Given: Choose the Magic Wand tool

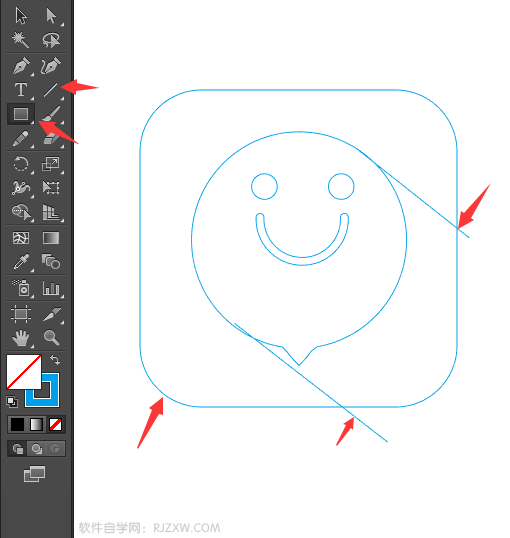Looking at the screenshot, I should tap(20, 40).
